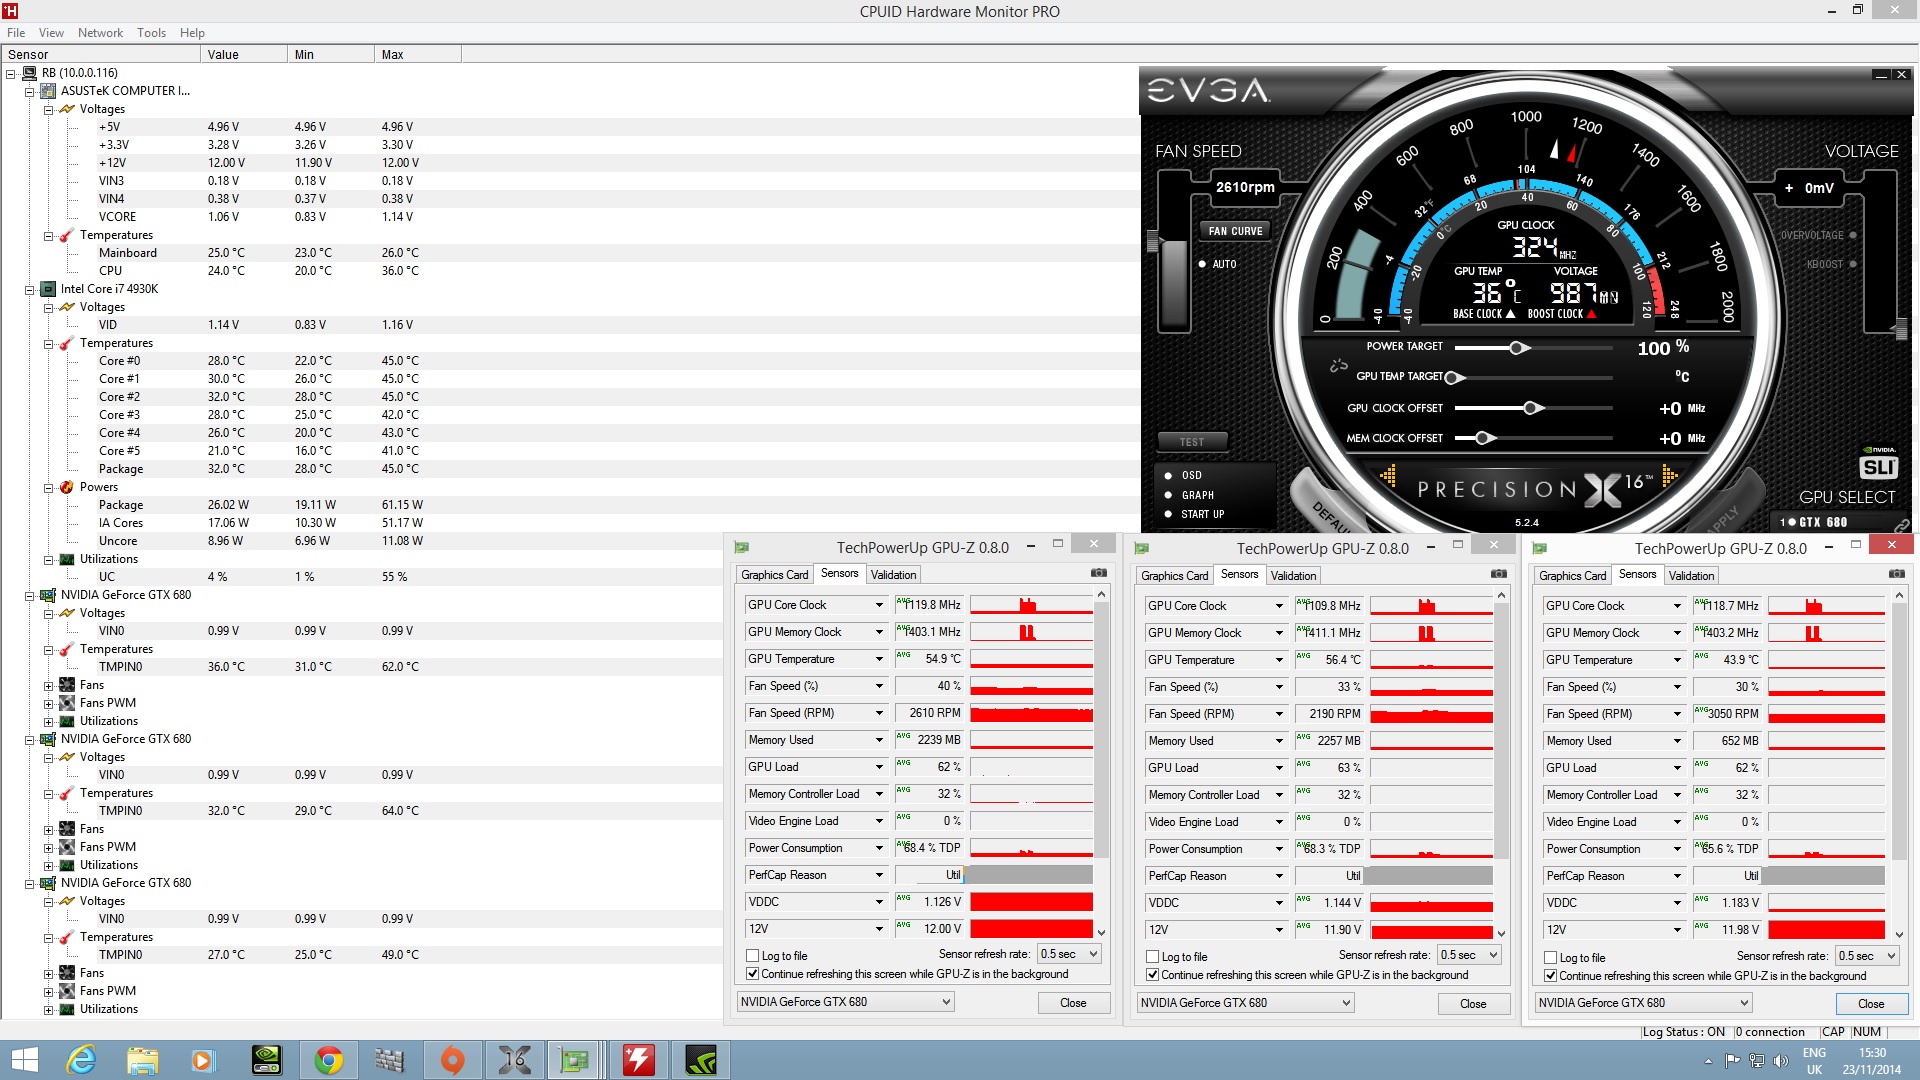
Task: Click the left GPU-Z sensors scrollbar down arrow
Action: point(1101,932)
